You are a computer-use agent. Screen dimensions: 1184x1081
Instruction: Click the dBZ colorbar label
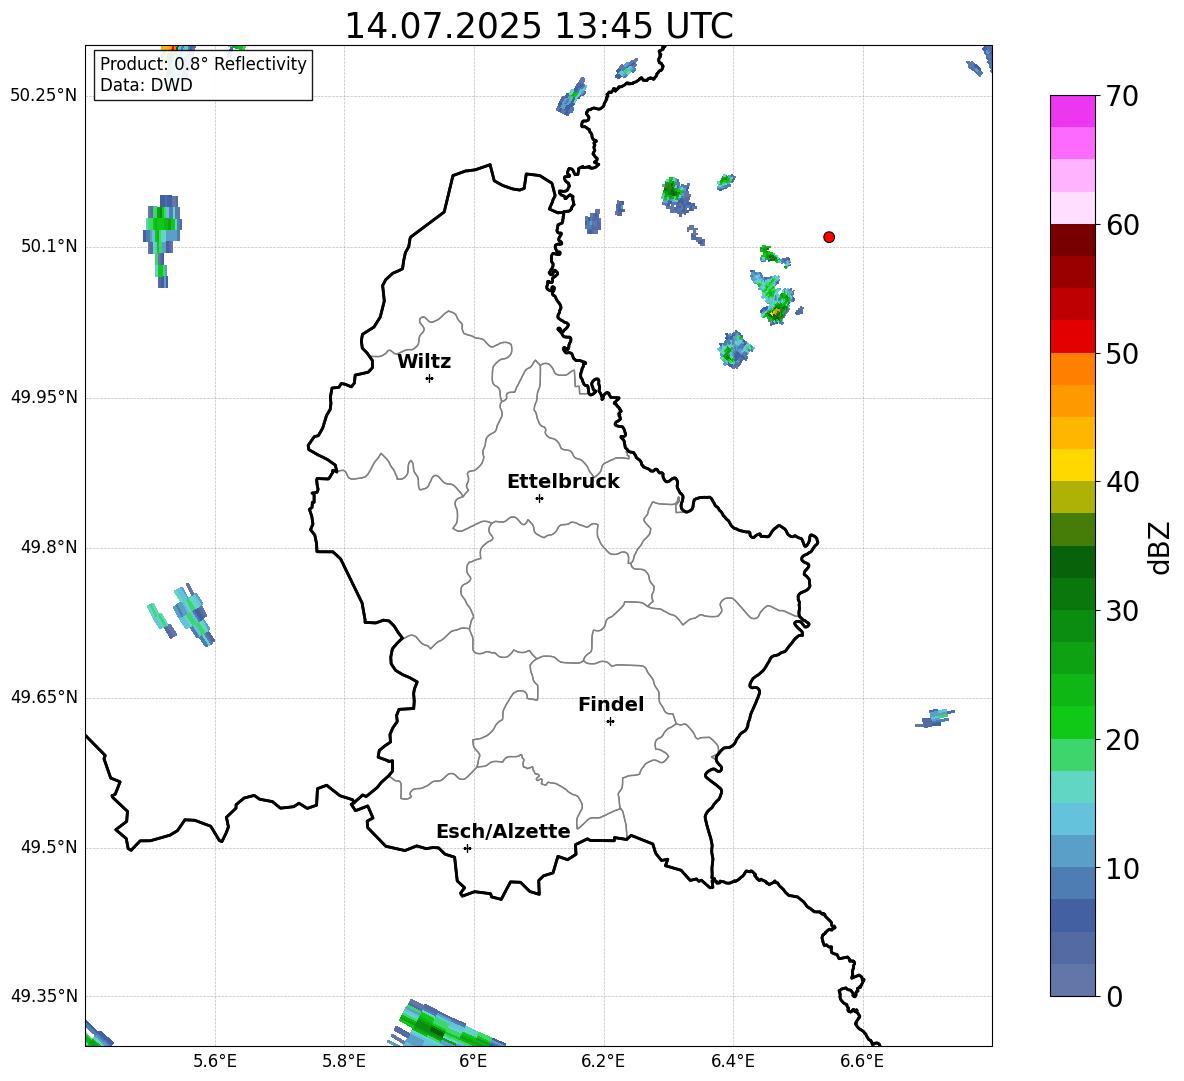pos(1159,547)
